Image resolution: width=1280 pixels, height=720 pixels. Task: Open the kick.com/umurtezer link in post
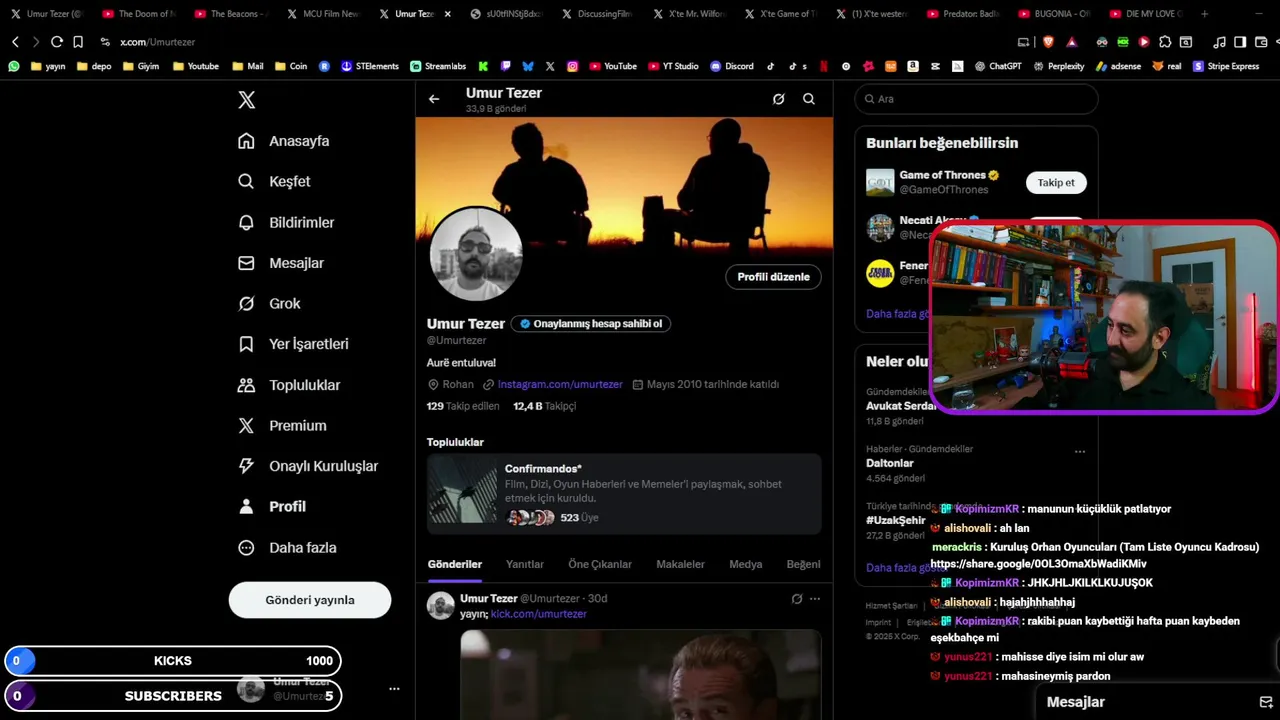(538, 614)
